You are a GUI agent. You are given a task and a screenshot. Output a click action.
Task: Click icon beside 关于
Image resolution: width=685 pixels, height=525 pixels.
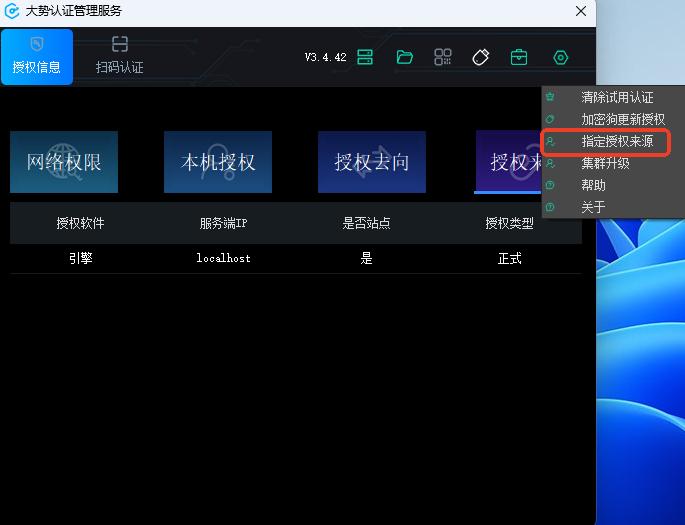550,207
